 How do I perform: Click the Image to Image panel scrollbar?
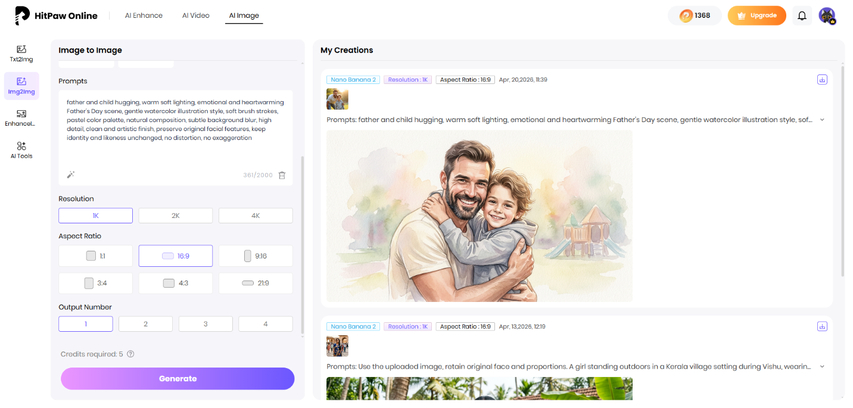pyautogui.click(x=303, y=245)
